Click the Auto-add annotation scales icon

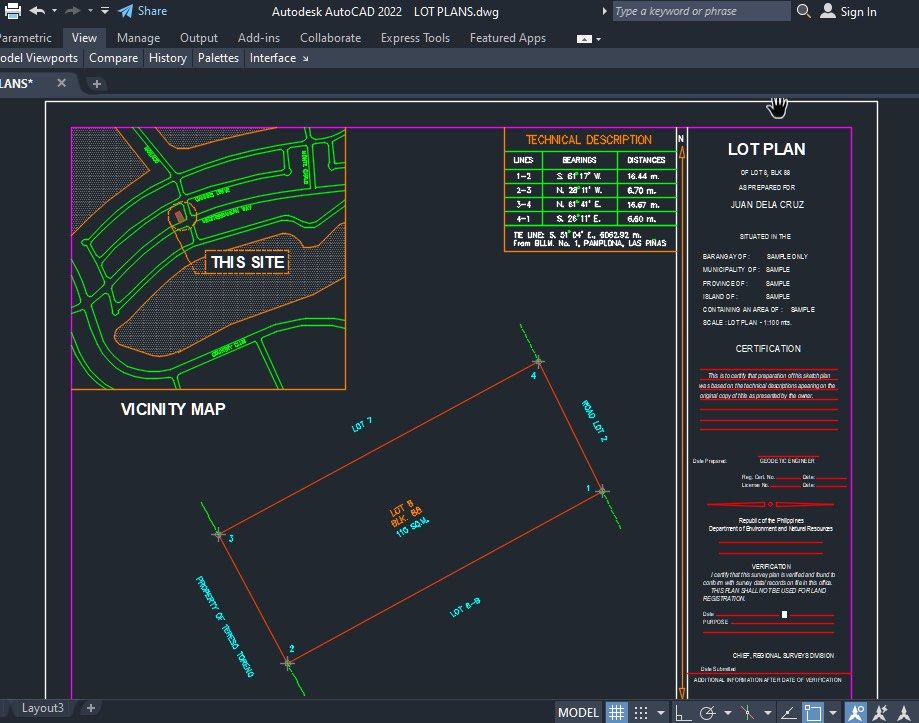coord(880,712)
